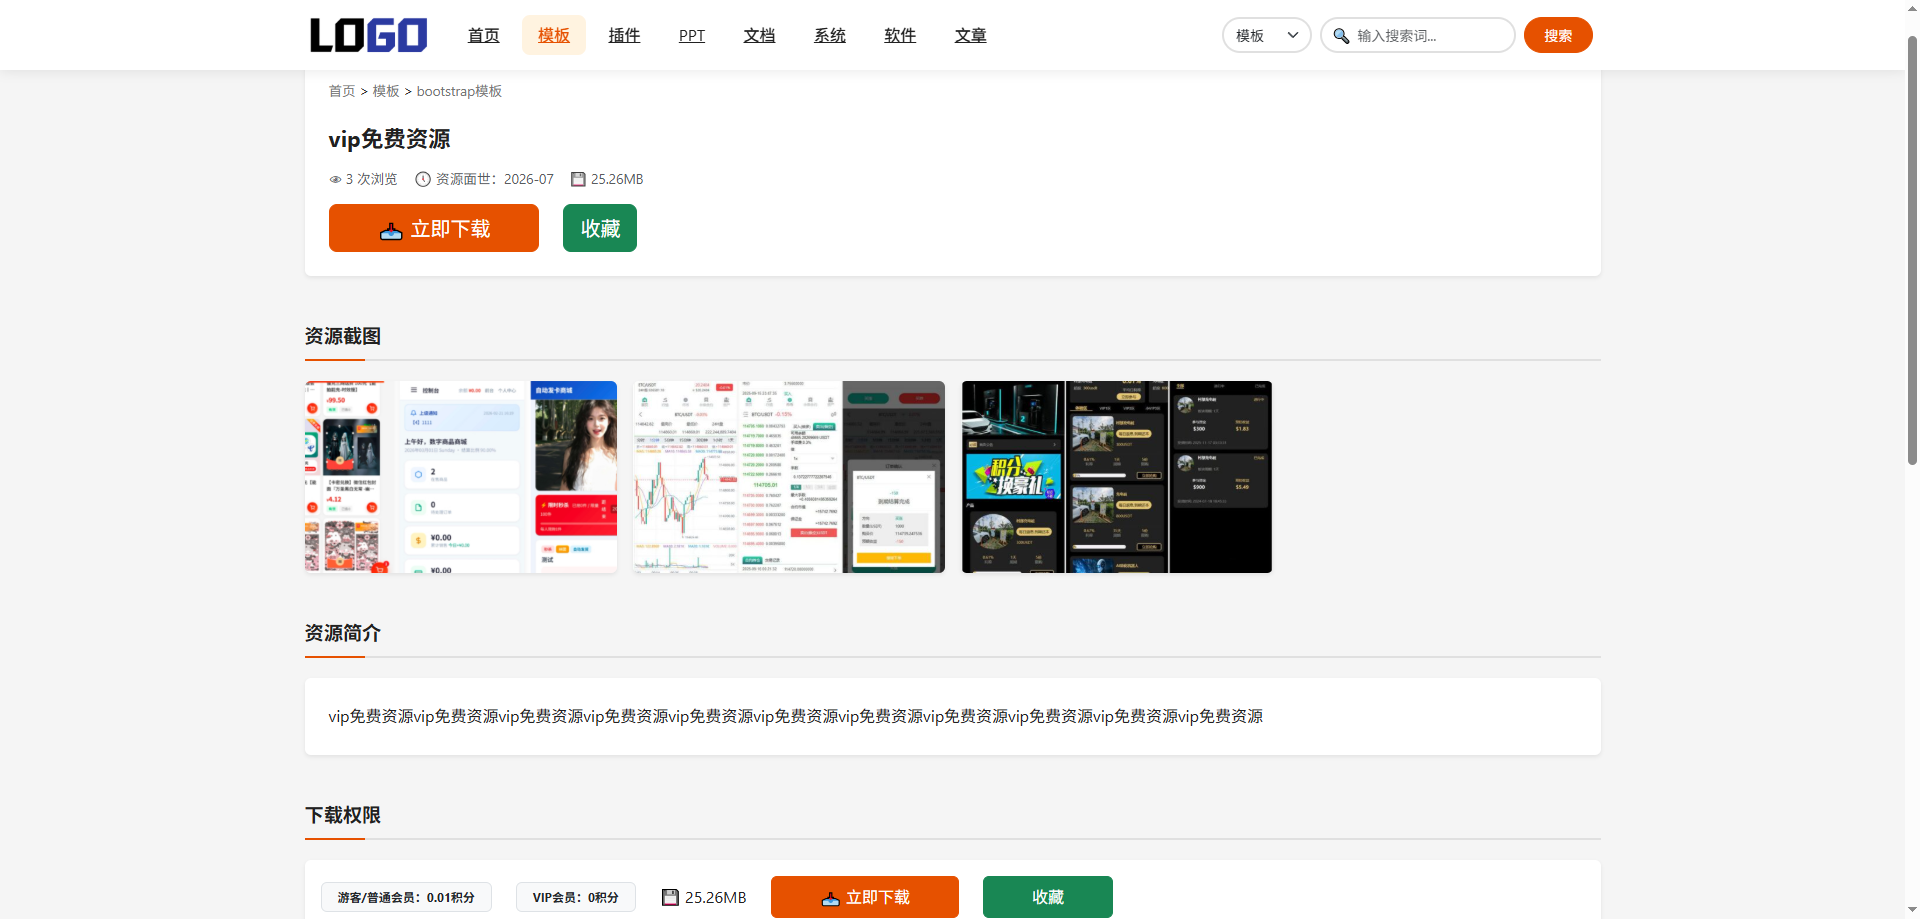Image resolution: width=1920 pixels, height=919 pixels.
Task: Open 文章 navigation item
Action: (970, 35)
